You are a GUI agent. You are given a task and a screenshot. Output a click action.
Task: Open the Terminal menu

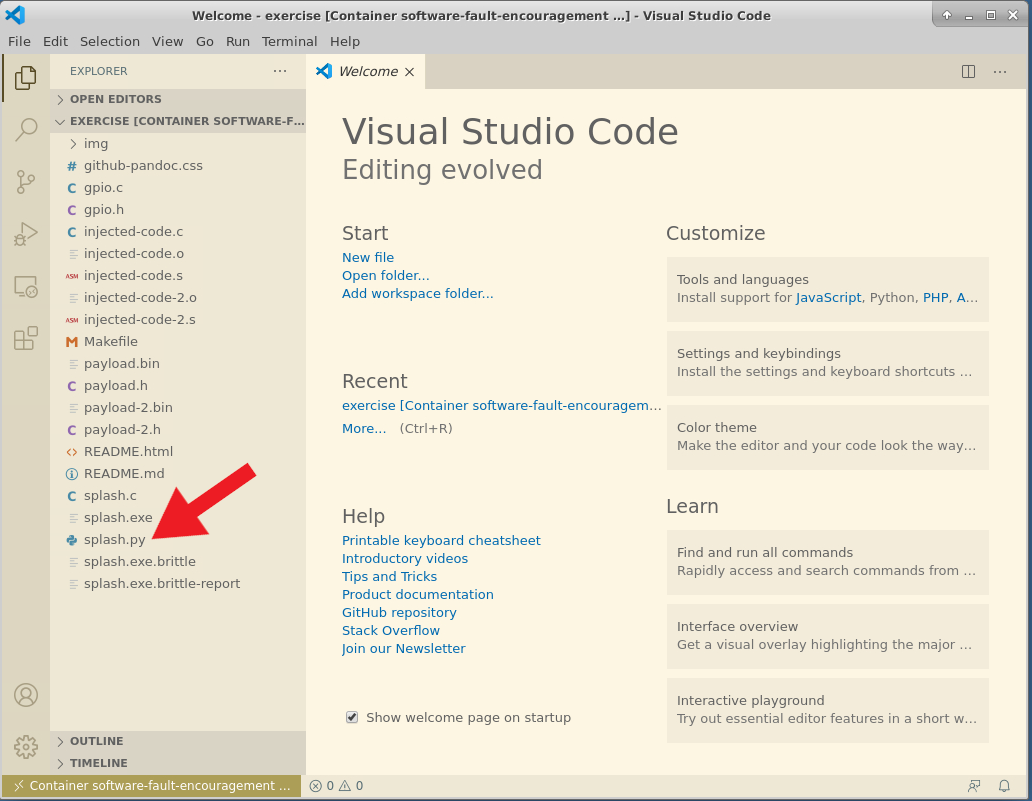tap(290, 41)
